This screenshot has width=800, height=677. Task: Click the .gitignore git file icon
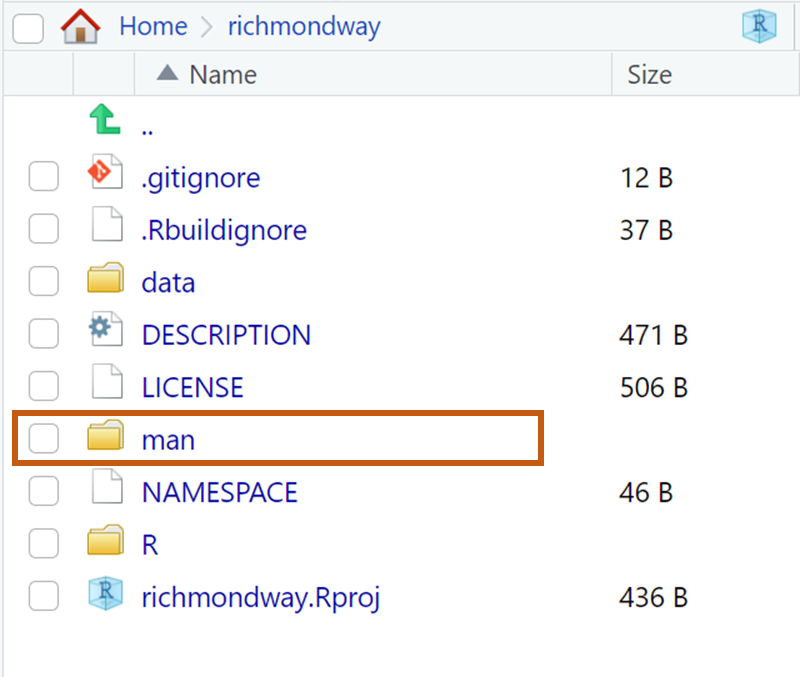click(105, 177)
